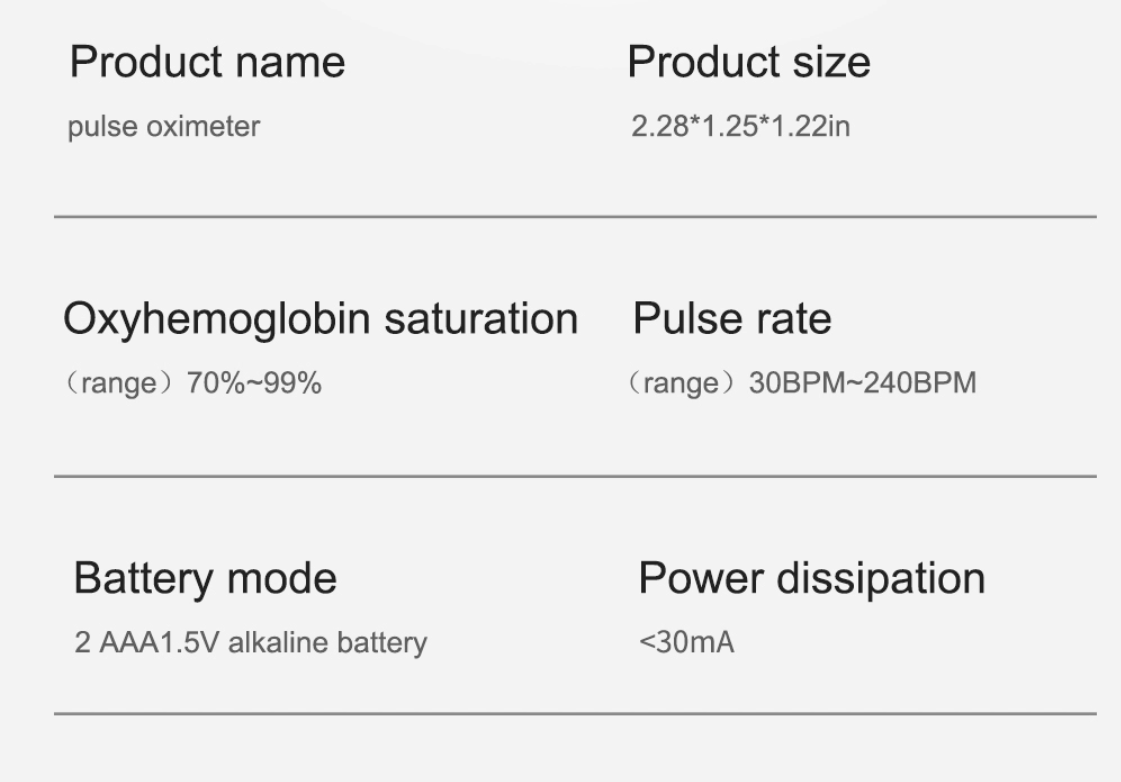Image resolution: width=1121 pixels, height=782 pixels.
Task: Click the divider line below Pulse rate
Action: (x=575, y=475)
